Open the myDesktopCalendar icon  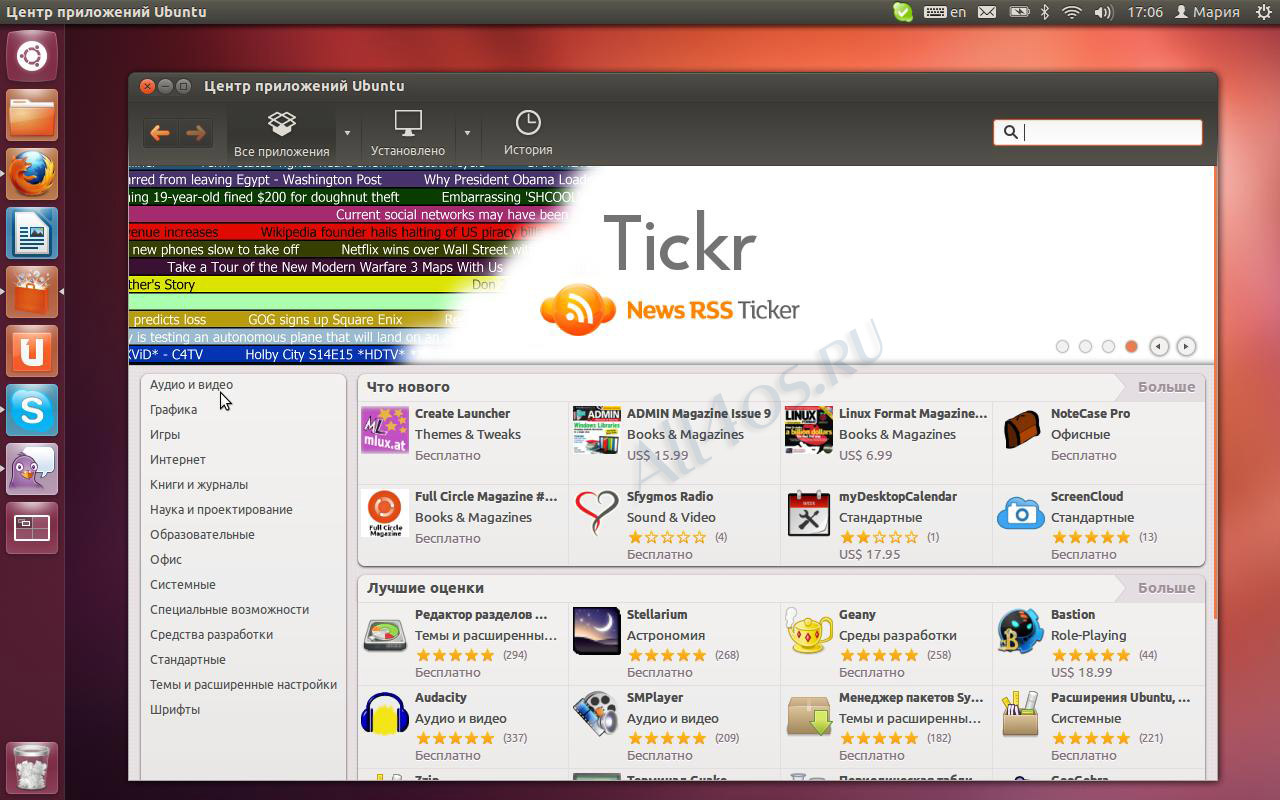coord(809,513)
